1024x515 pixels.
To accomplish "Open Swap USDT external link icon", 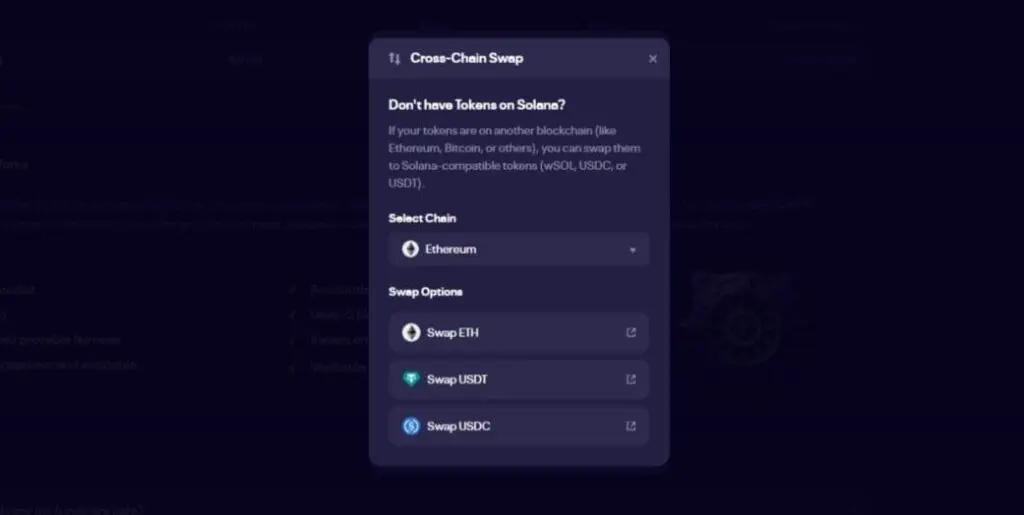I will click(631, 380).
